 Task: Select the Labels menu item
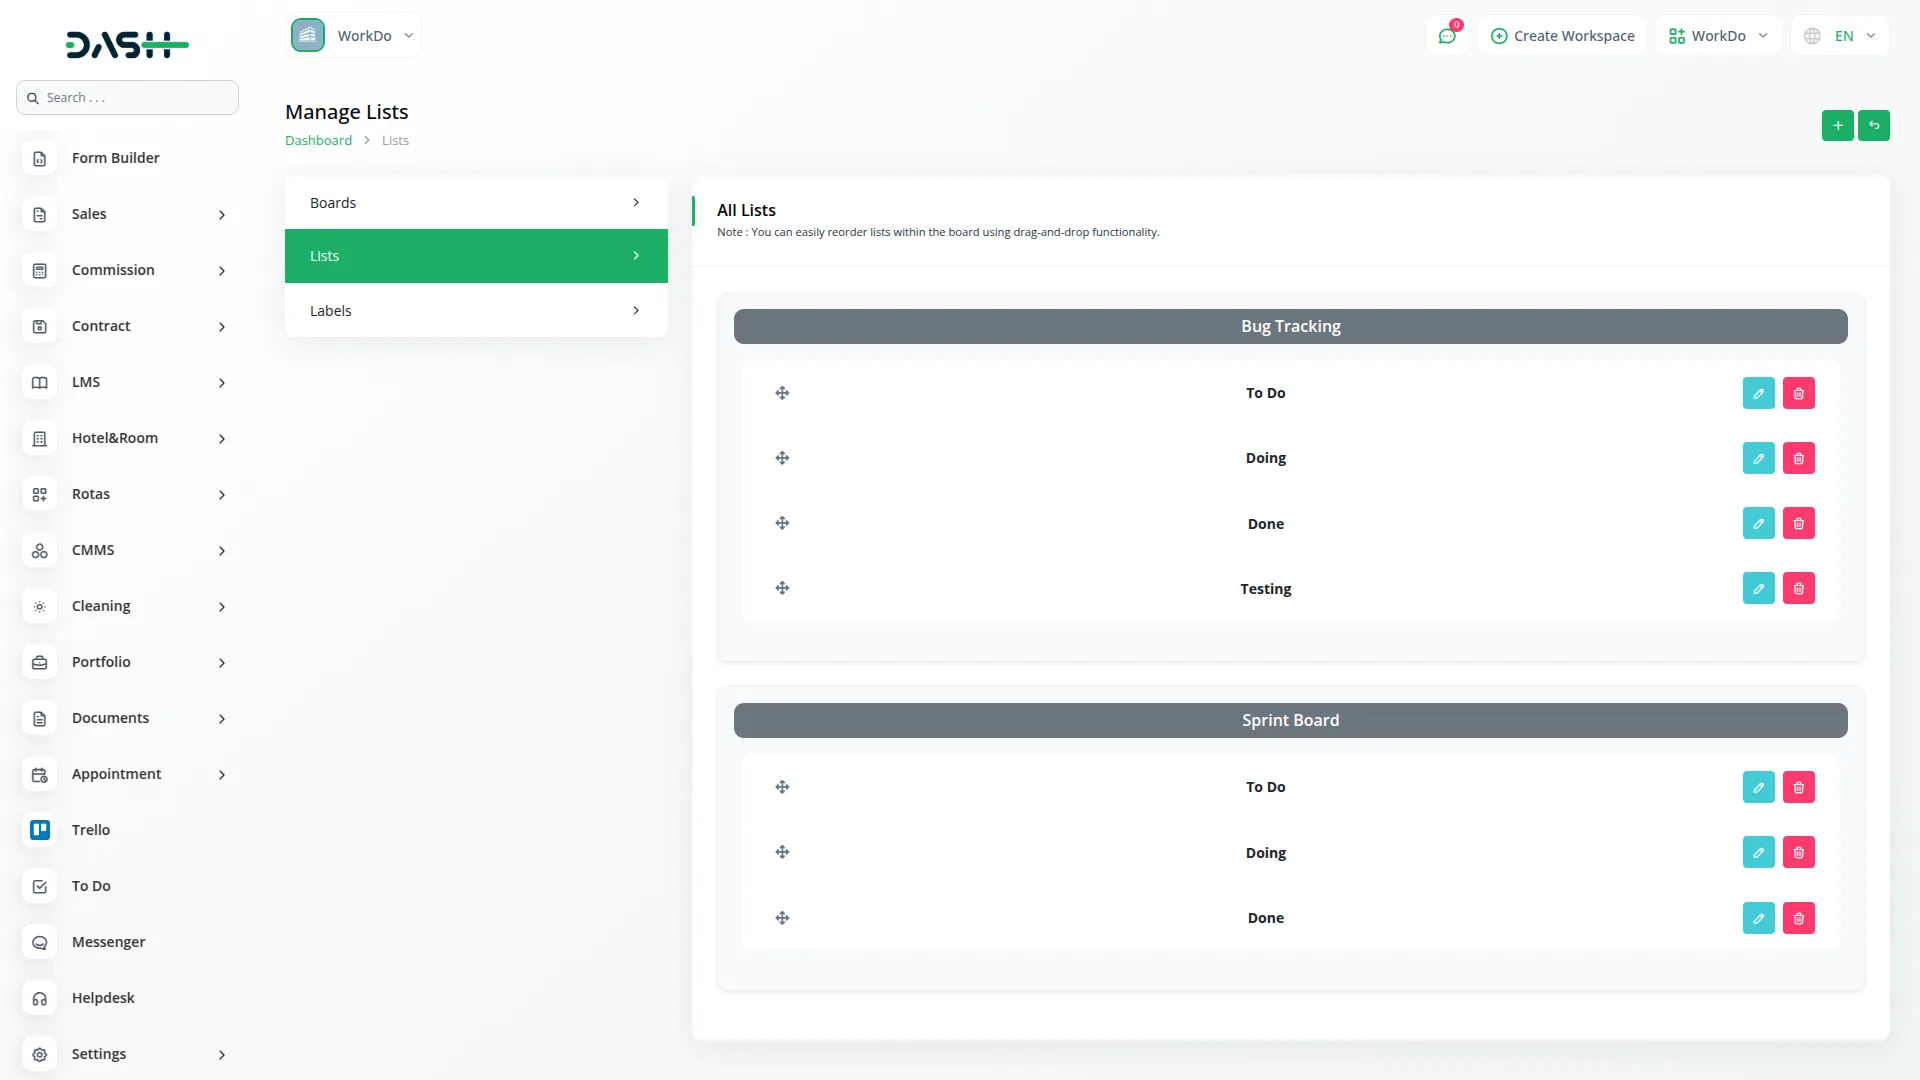coord(476,310)
